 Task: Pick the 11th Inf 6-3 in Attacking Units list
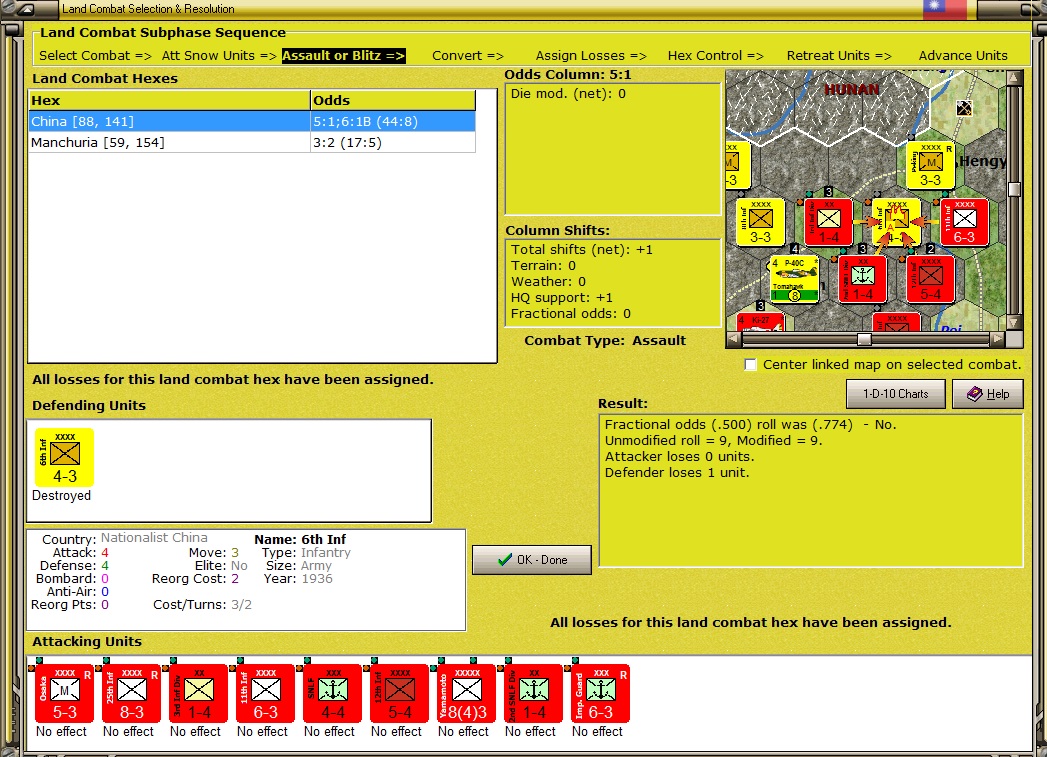(x=265, y=693)
